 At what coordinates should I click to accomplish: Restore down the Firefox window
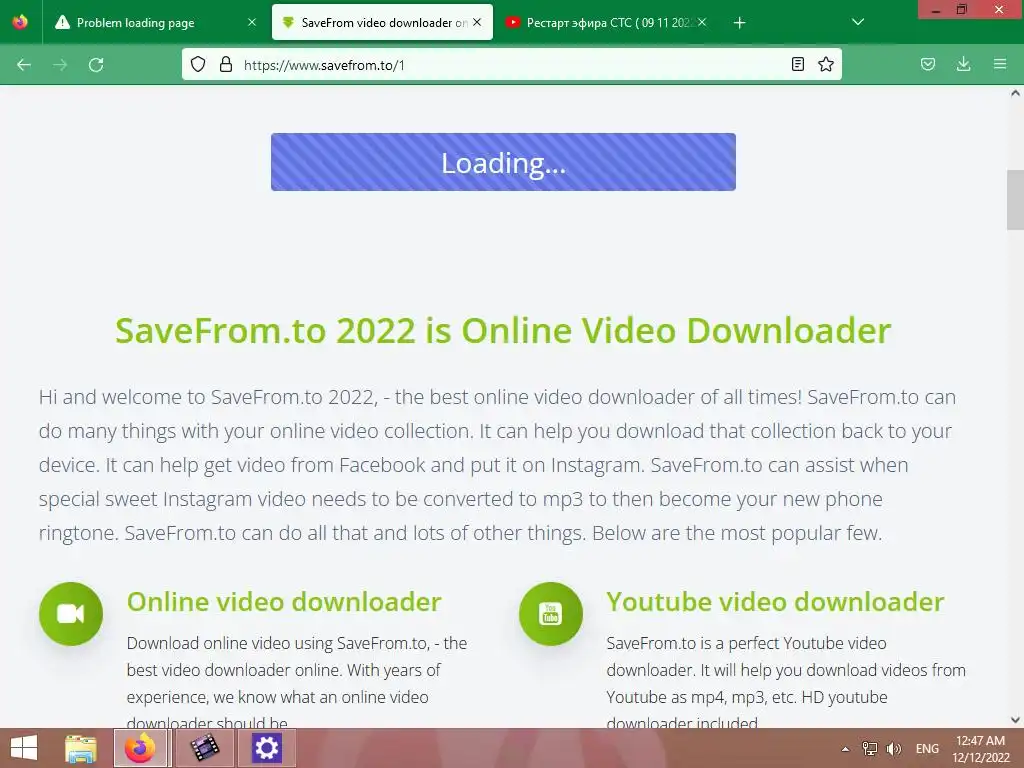click(962, 10)
